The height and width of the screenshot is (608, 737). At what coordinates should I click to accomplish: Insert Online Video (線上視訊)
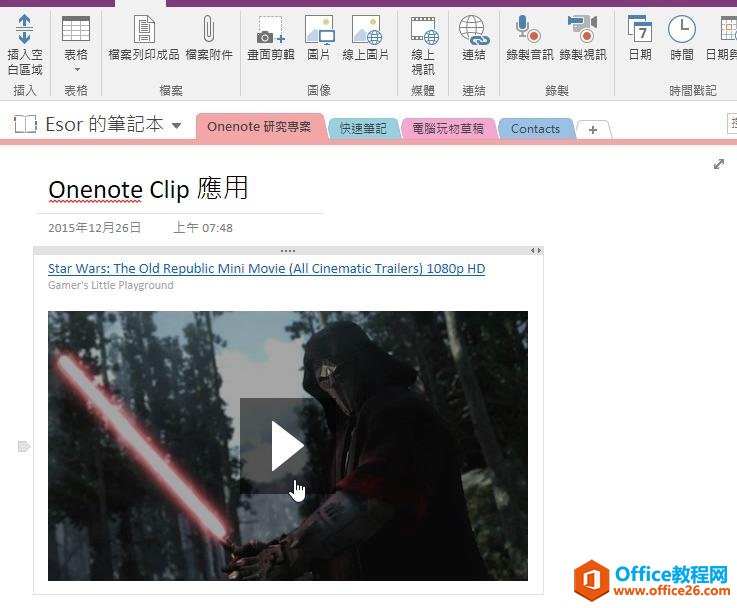coord(423,46)
